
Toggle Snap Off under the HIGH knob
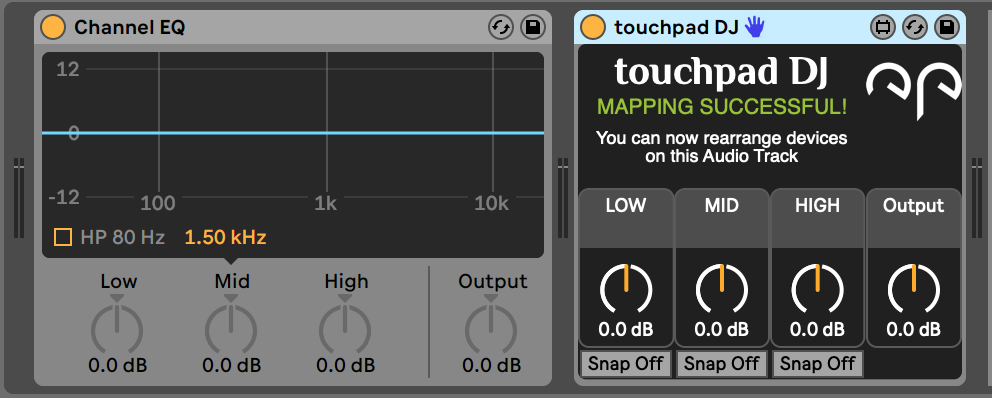click(817, 364)
